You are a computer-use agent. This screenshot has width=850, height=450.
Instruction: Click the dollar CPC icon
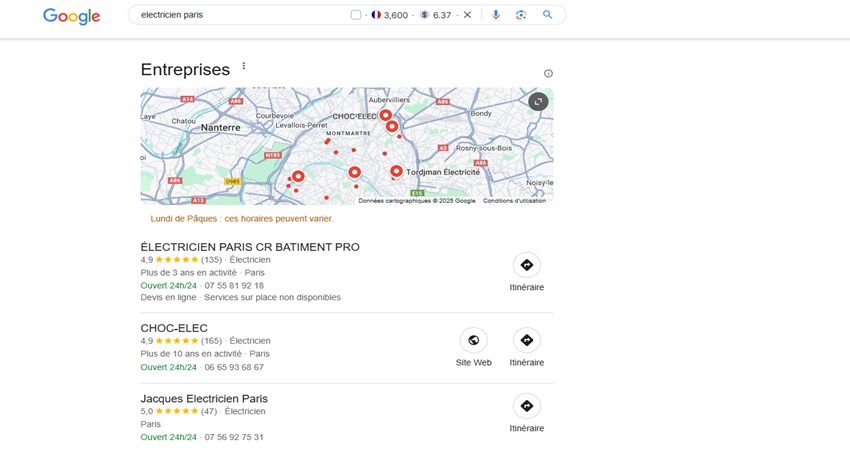coord(424,15)
